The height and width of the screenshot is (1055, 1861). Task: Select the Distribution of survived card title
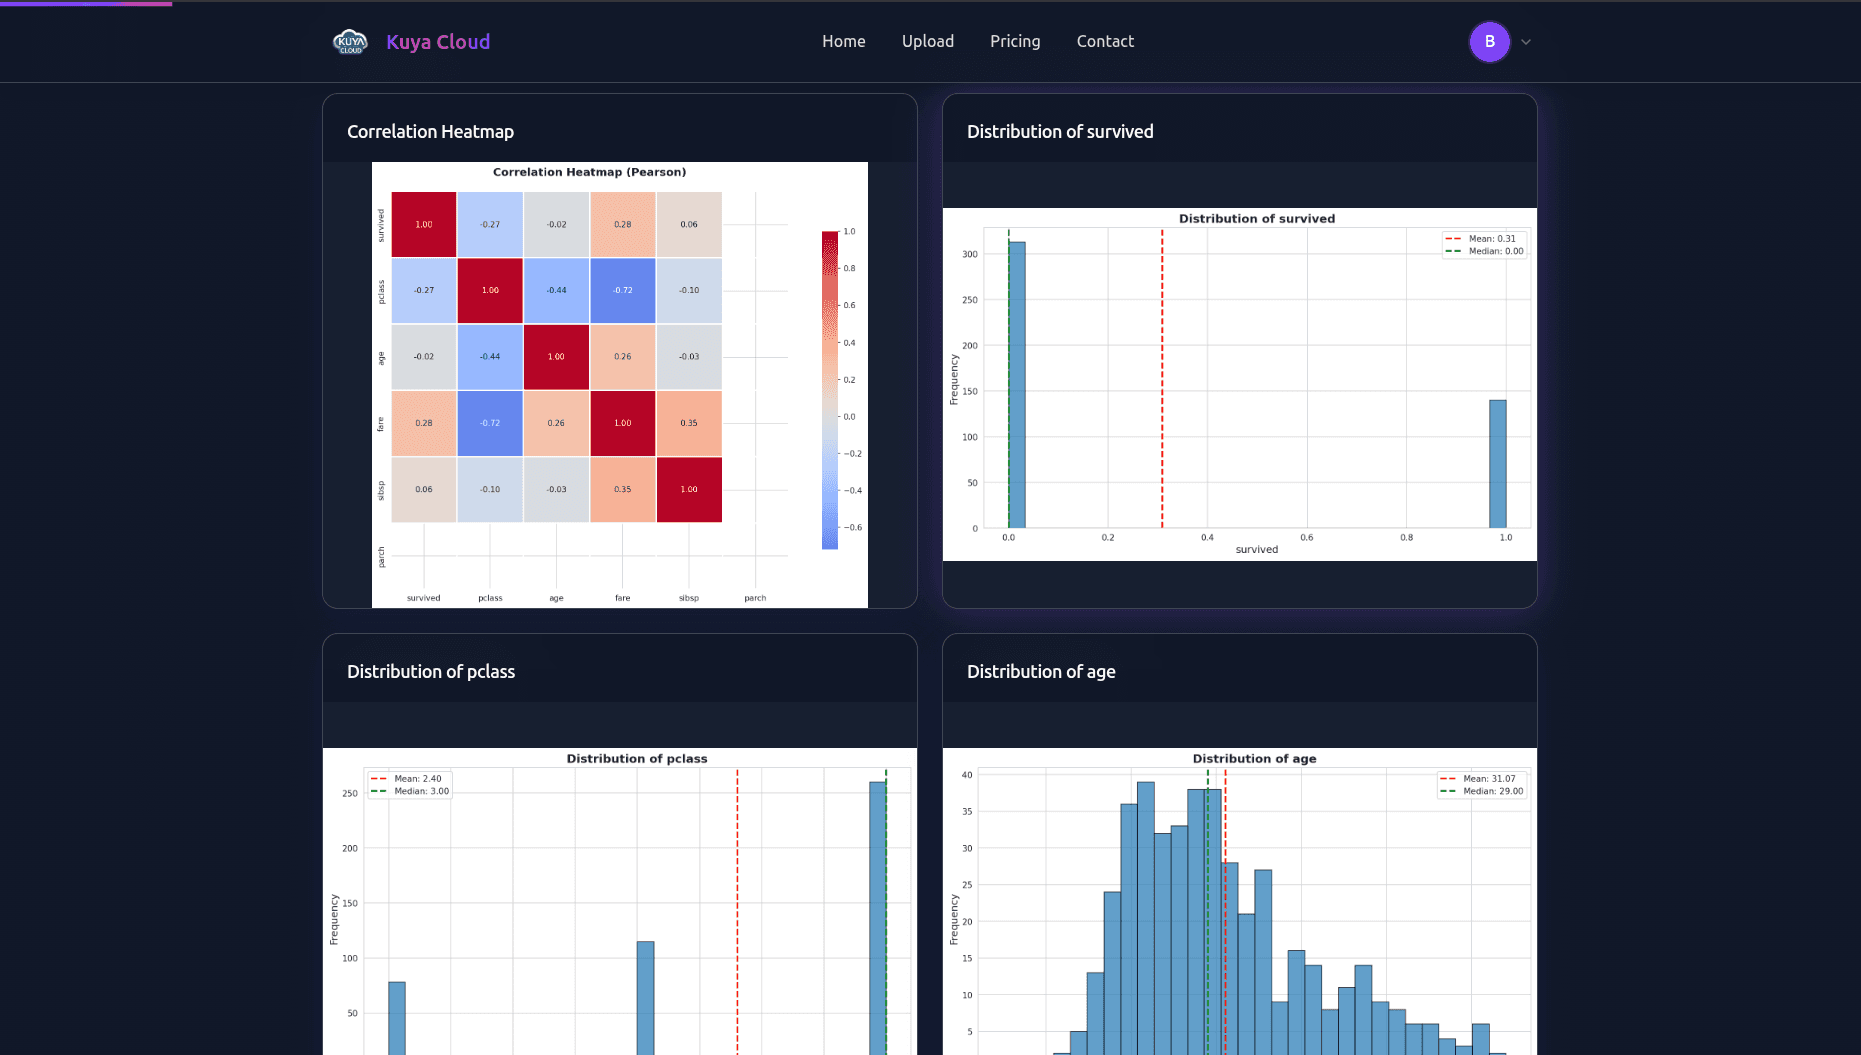coord(1059,132)
